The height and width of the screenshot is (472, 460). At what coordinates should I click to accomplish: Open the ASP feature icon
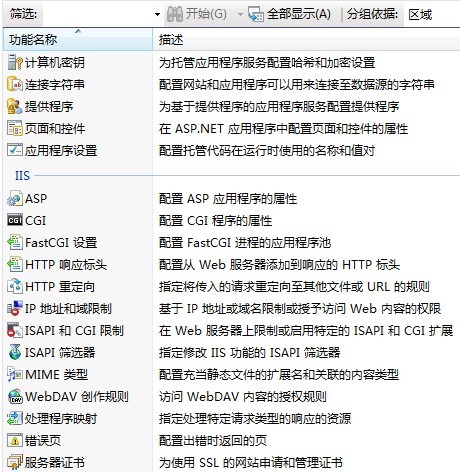(15, 199)
